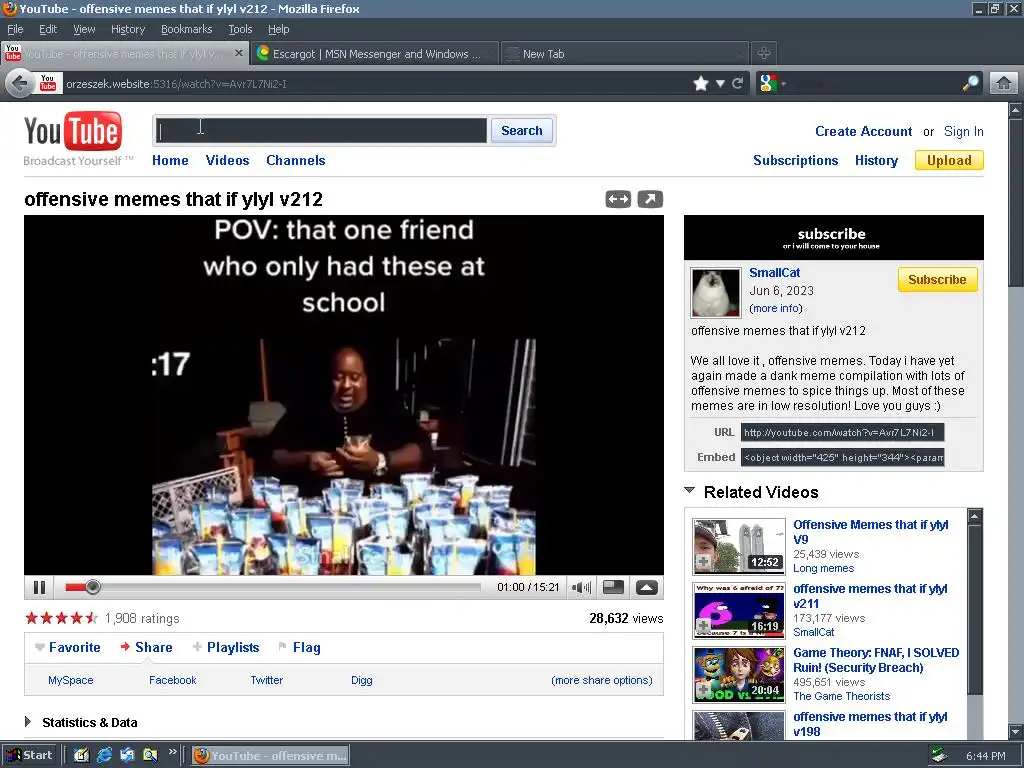
Task: Switch the player to small size mode
Action: pos(613,587)
